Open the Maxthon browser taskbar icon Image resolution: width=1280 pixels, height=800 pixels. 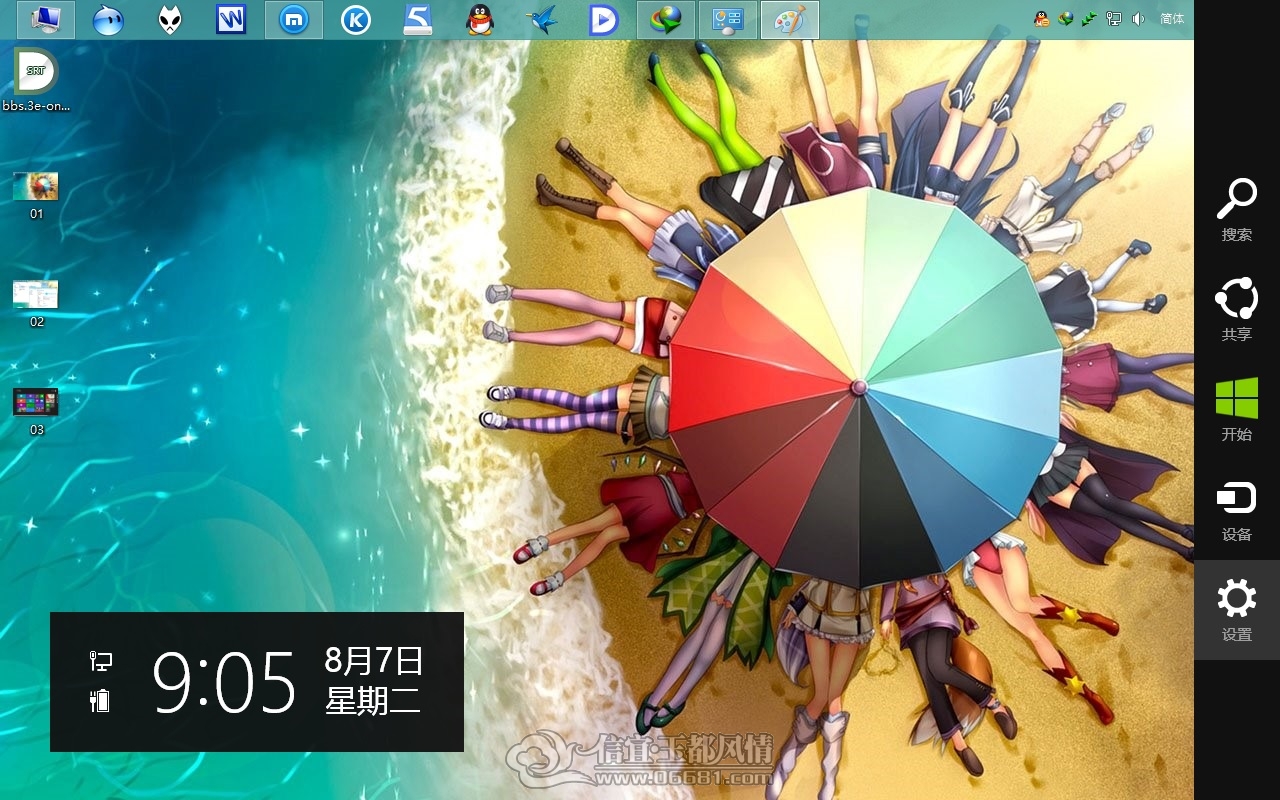294,19
